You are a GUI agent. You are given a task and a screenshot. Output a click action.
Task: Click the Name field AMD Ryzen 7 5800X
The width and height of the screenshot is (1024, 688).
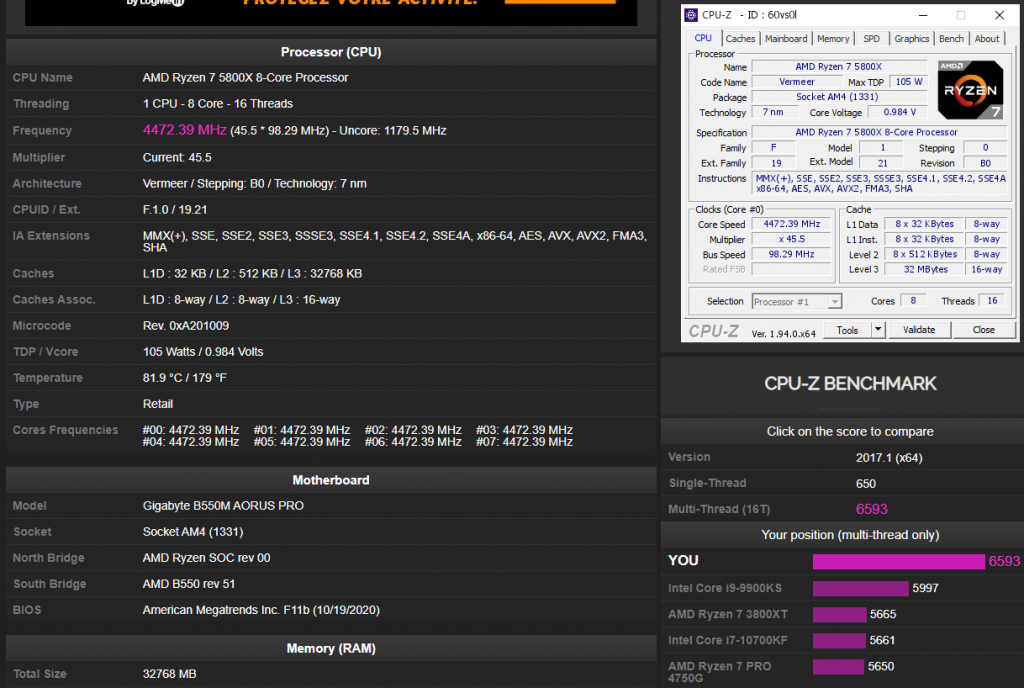tap(839, 67)
